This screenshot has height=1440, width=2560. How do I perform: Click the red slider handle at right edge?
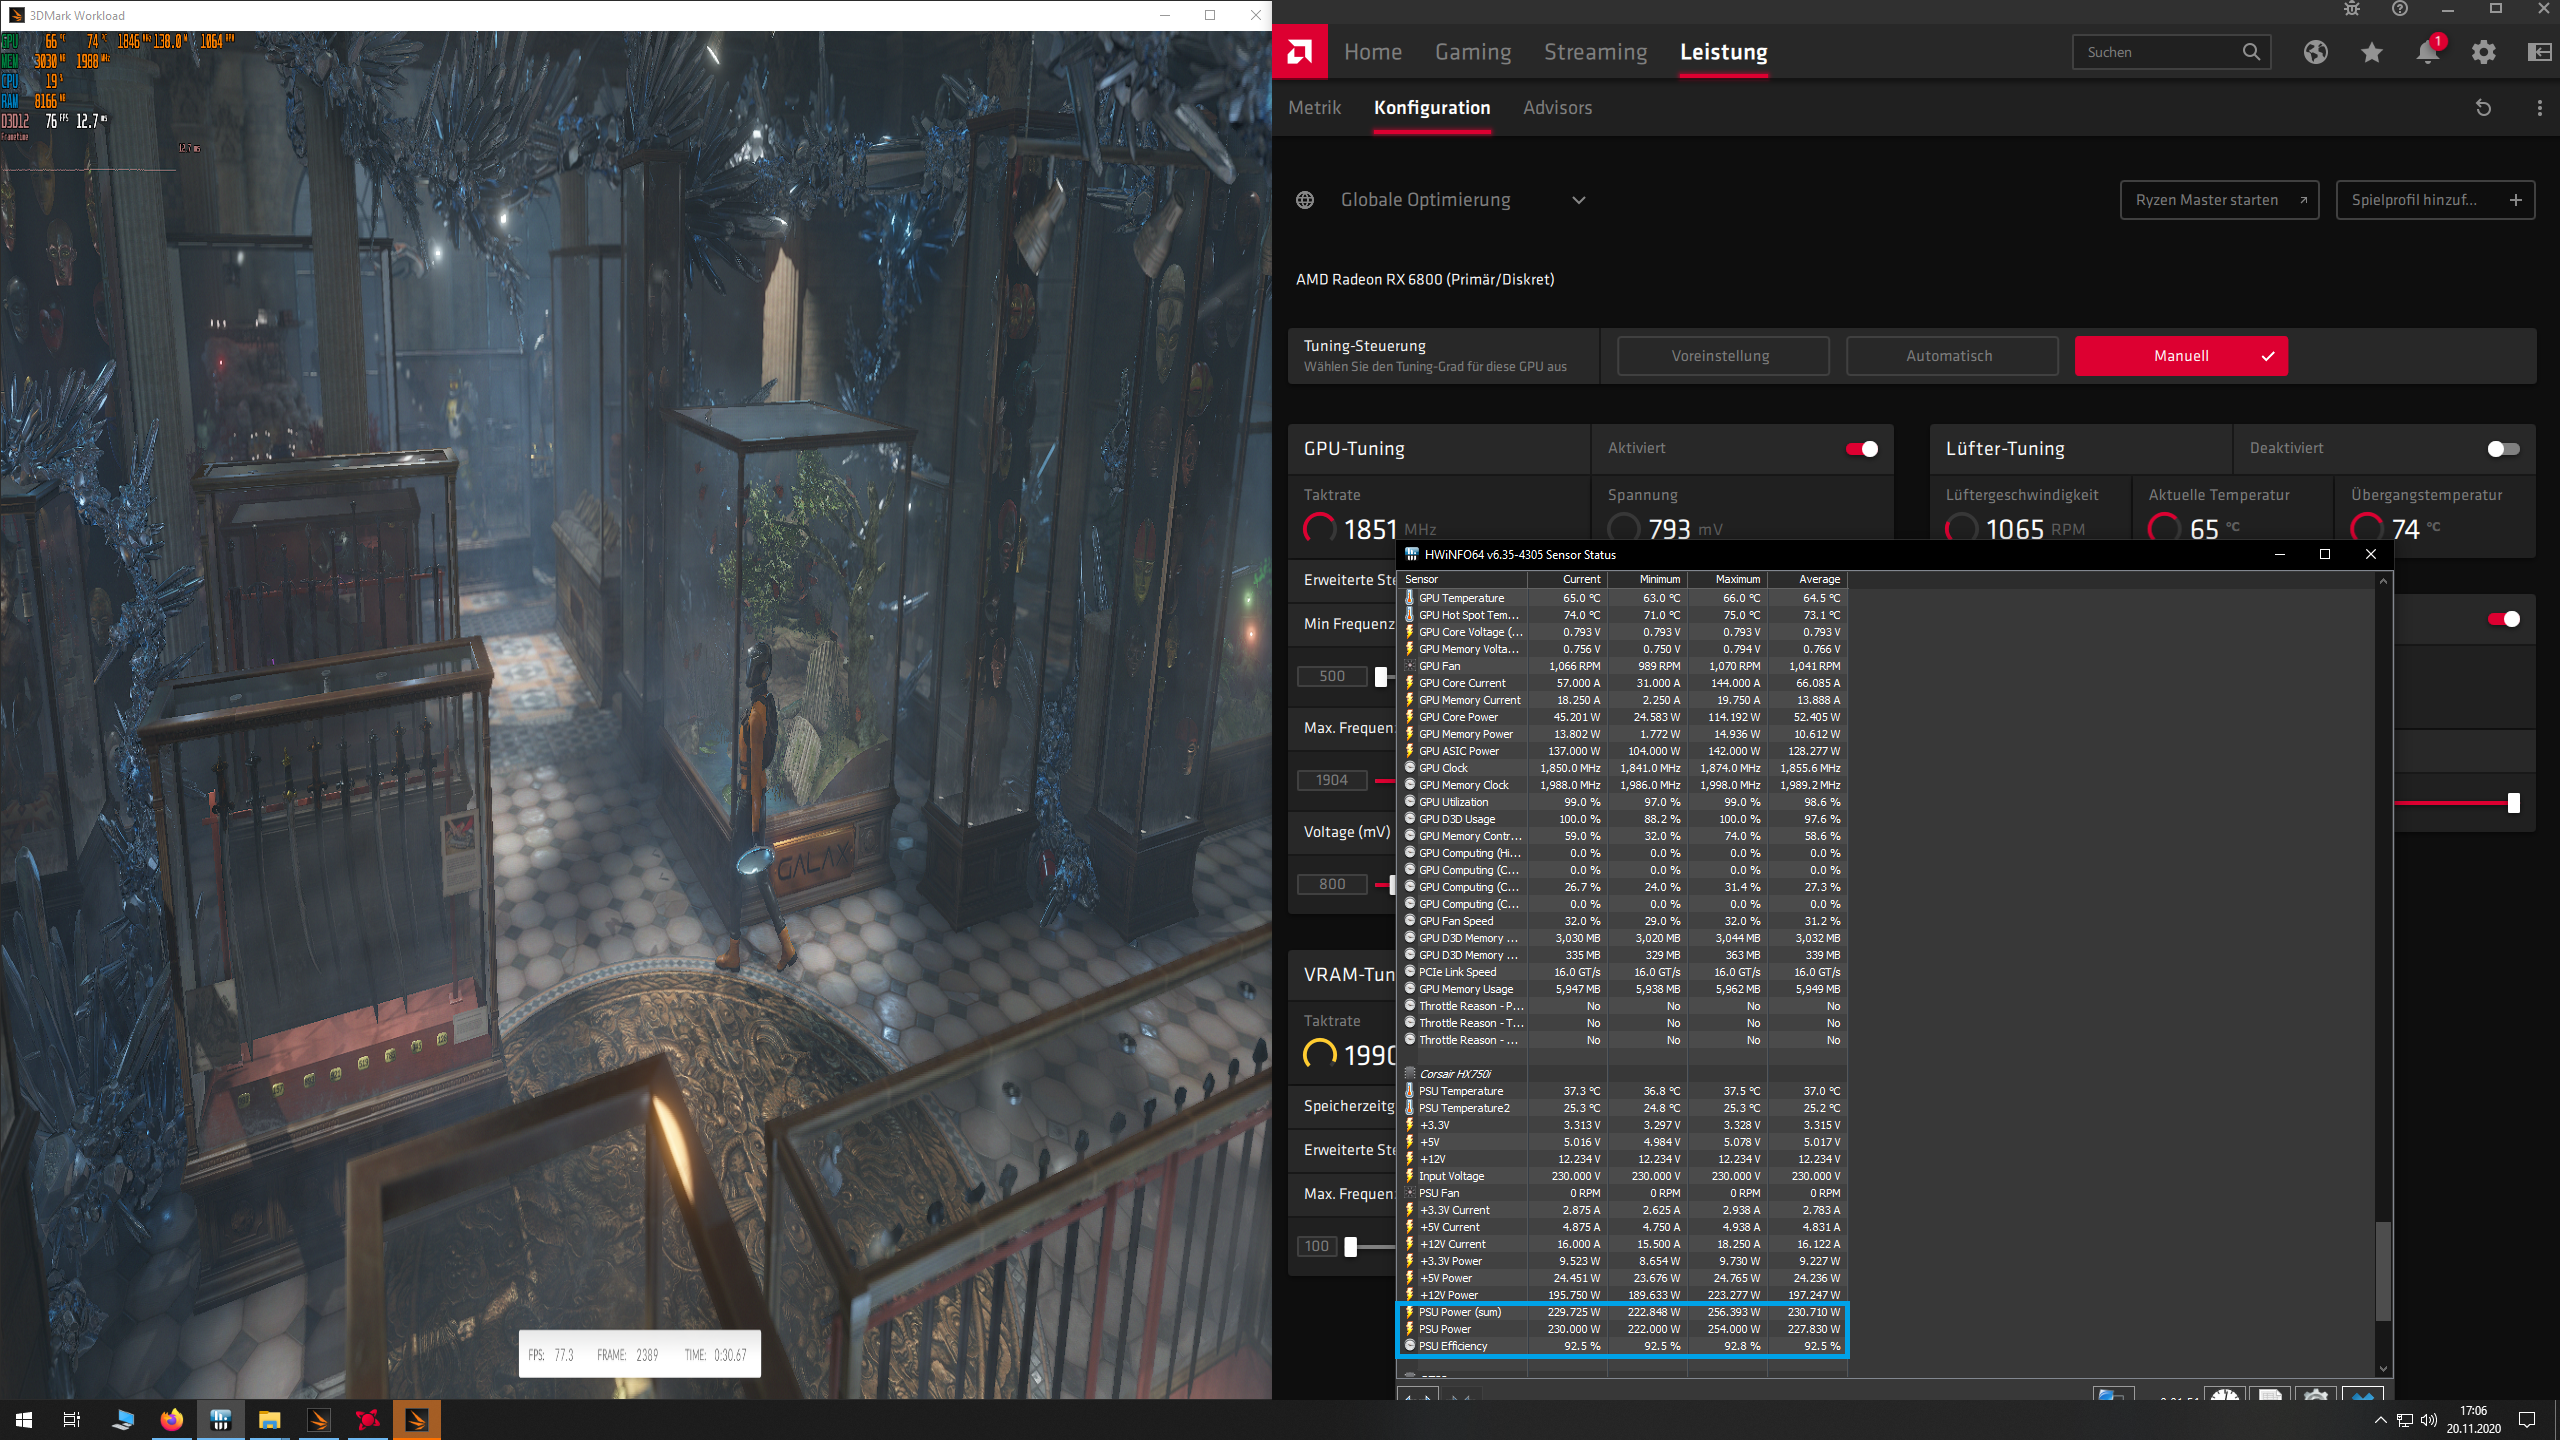point(2514,803)
